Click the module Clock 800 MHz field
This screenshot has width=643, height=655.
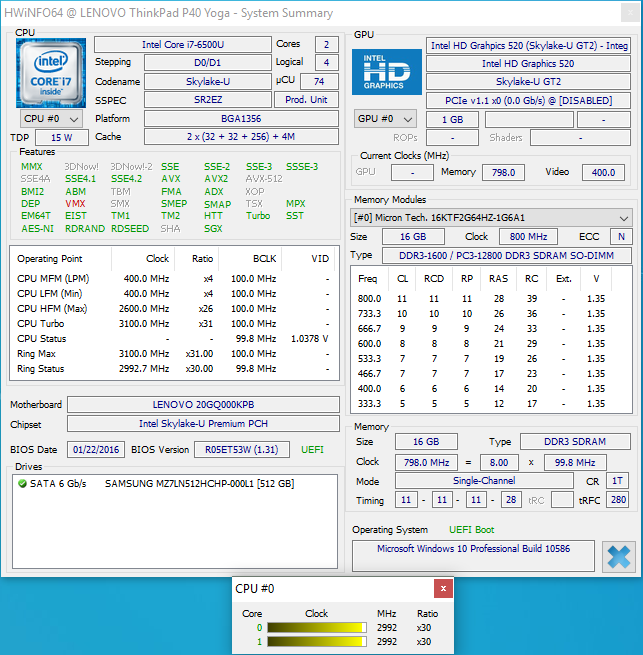coord(529,237)
